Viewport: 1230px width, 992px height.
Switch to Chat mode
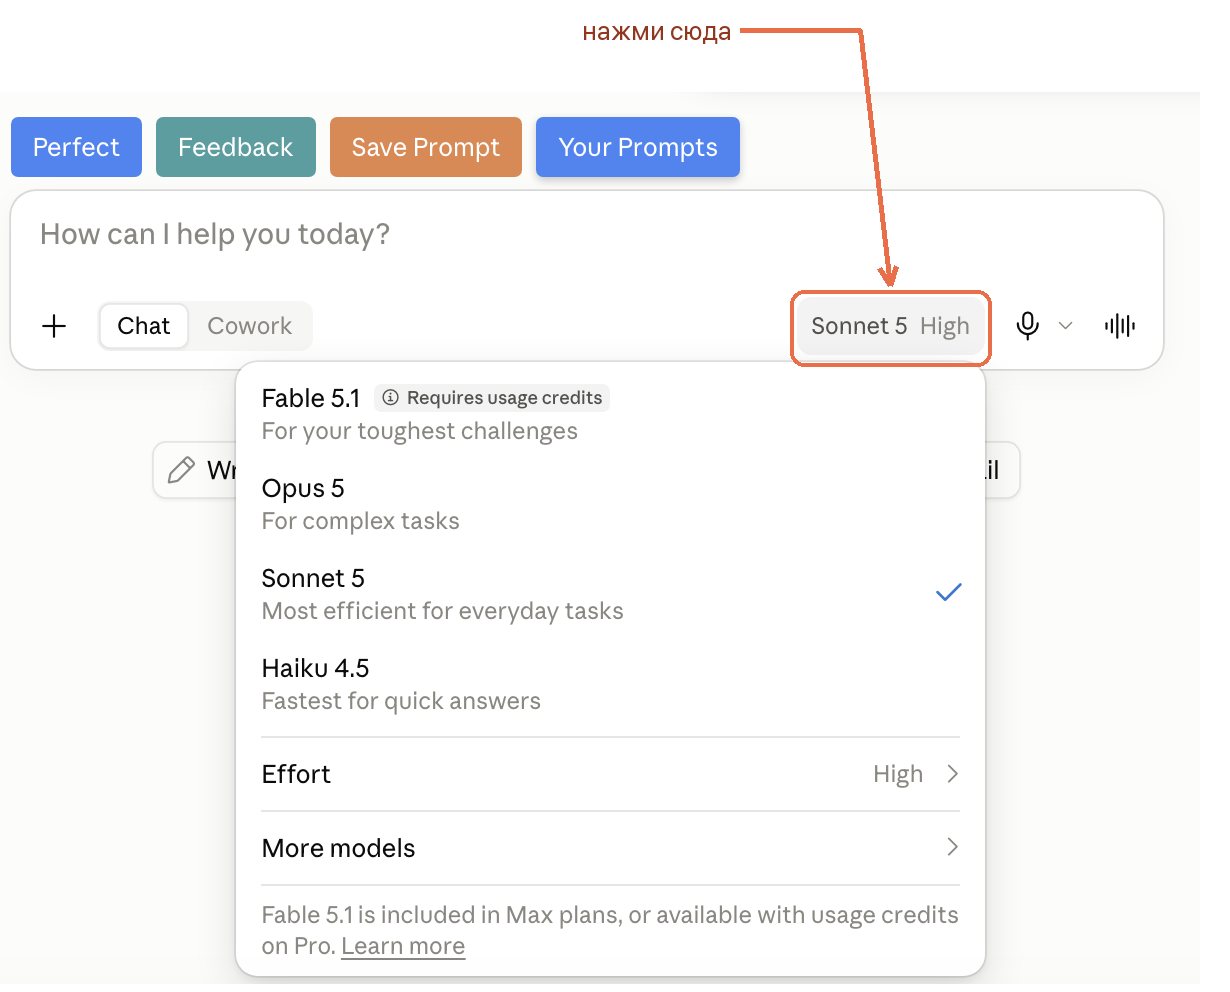coord(144,326)
